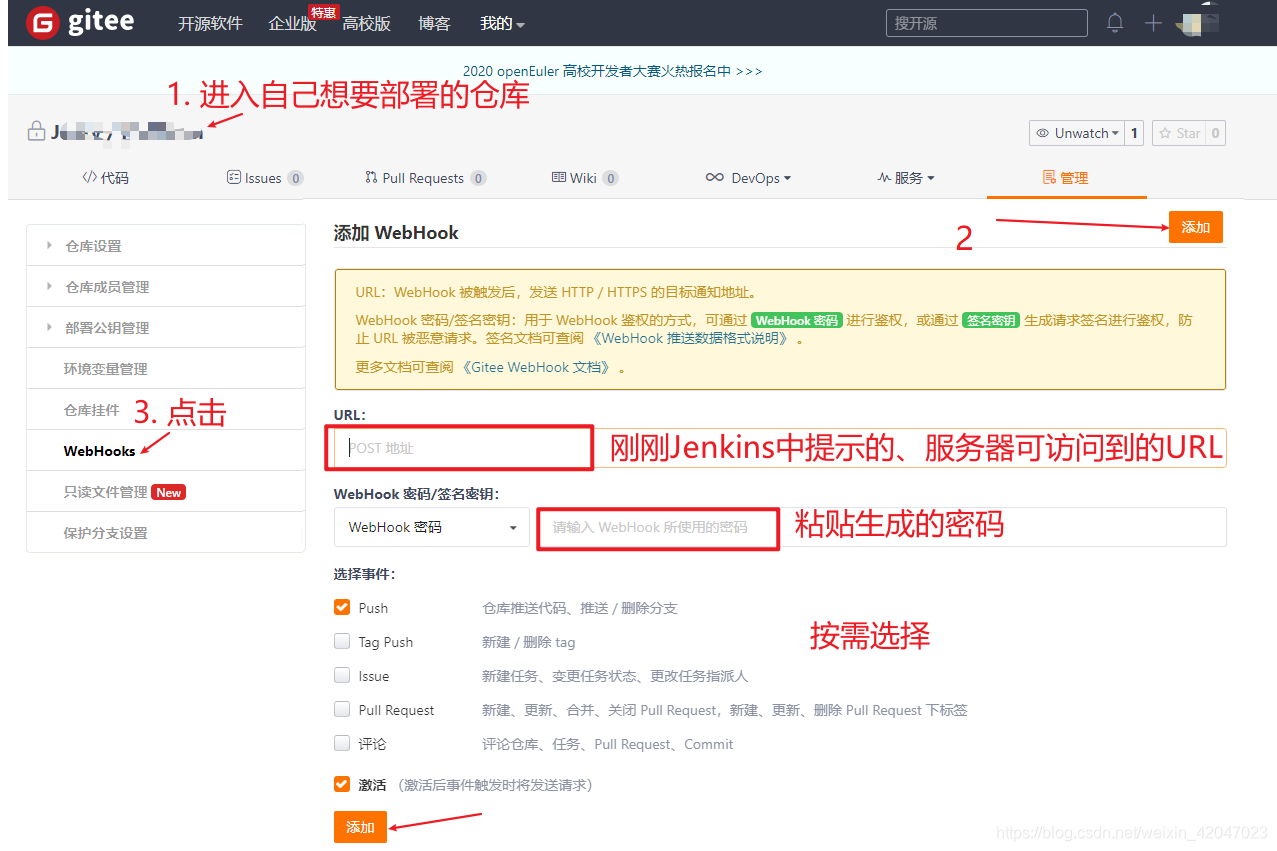Open 企业版 in top navigation
The image size is (1277, 851).
point(292,24)
